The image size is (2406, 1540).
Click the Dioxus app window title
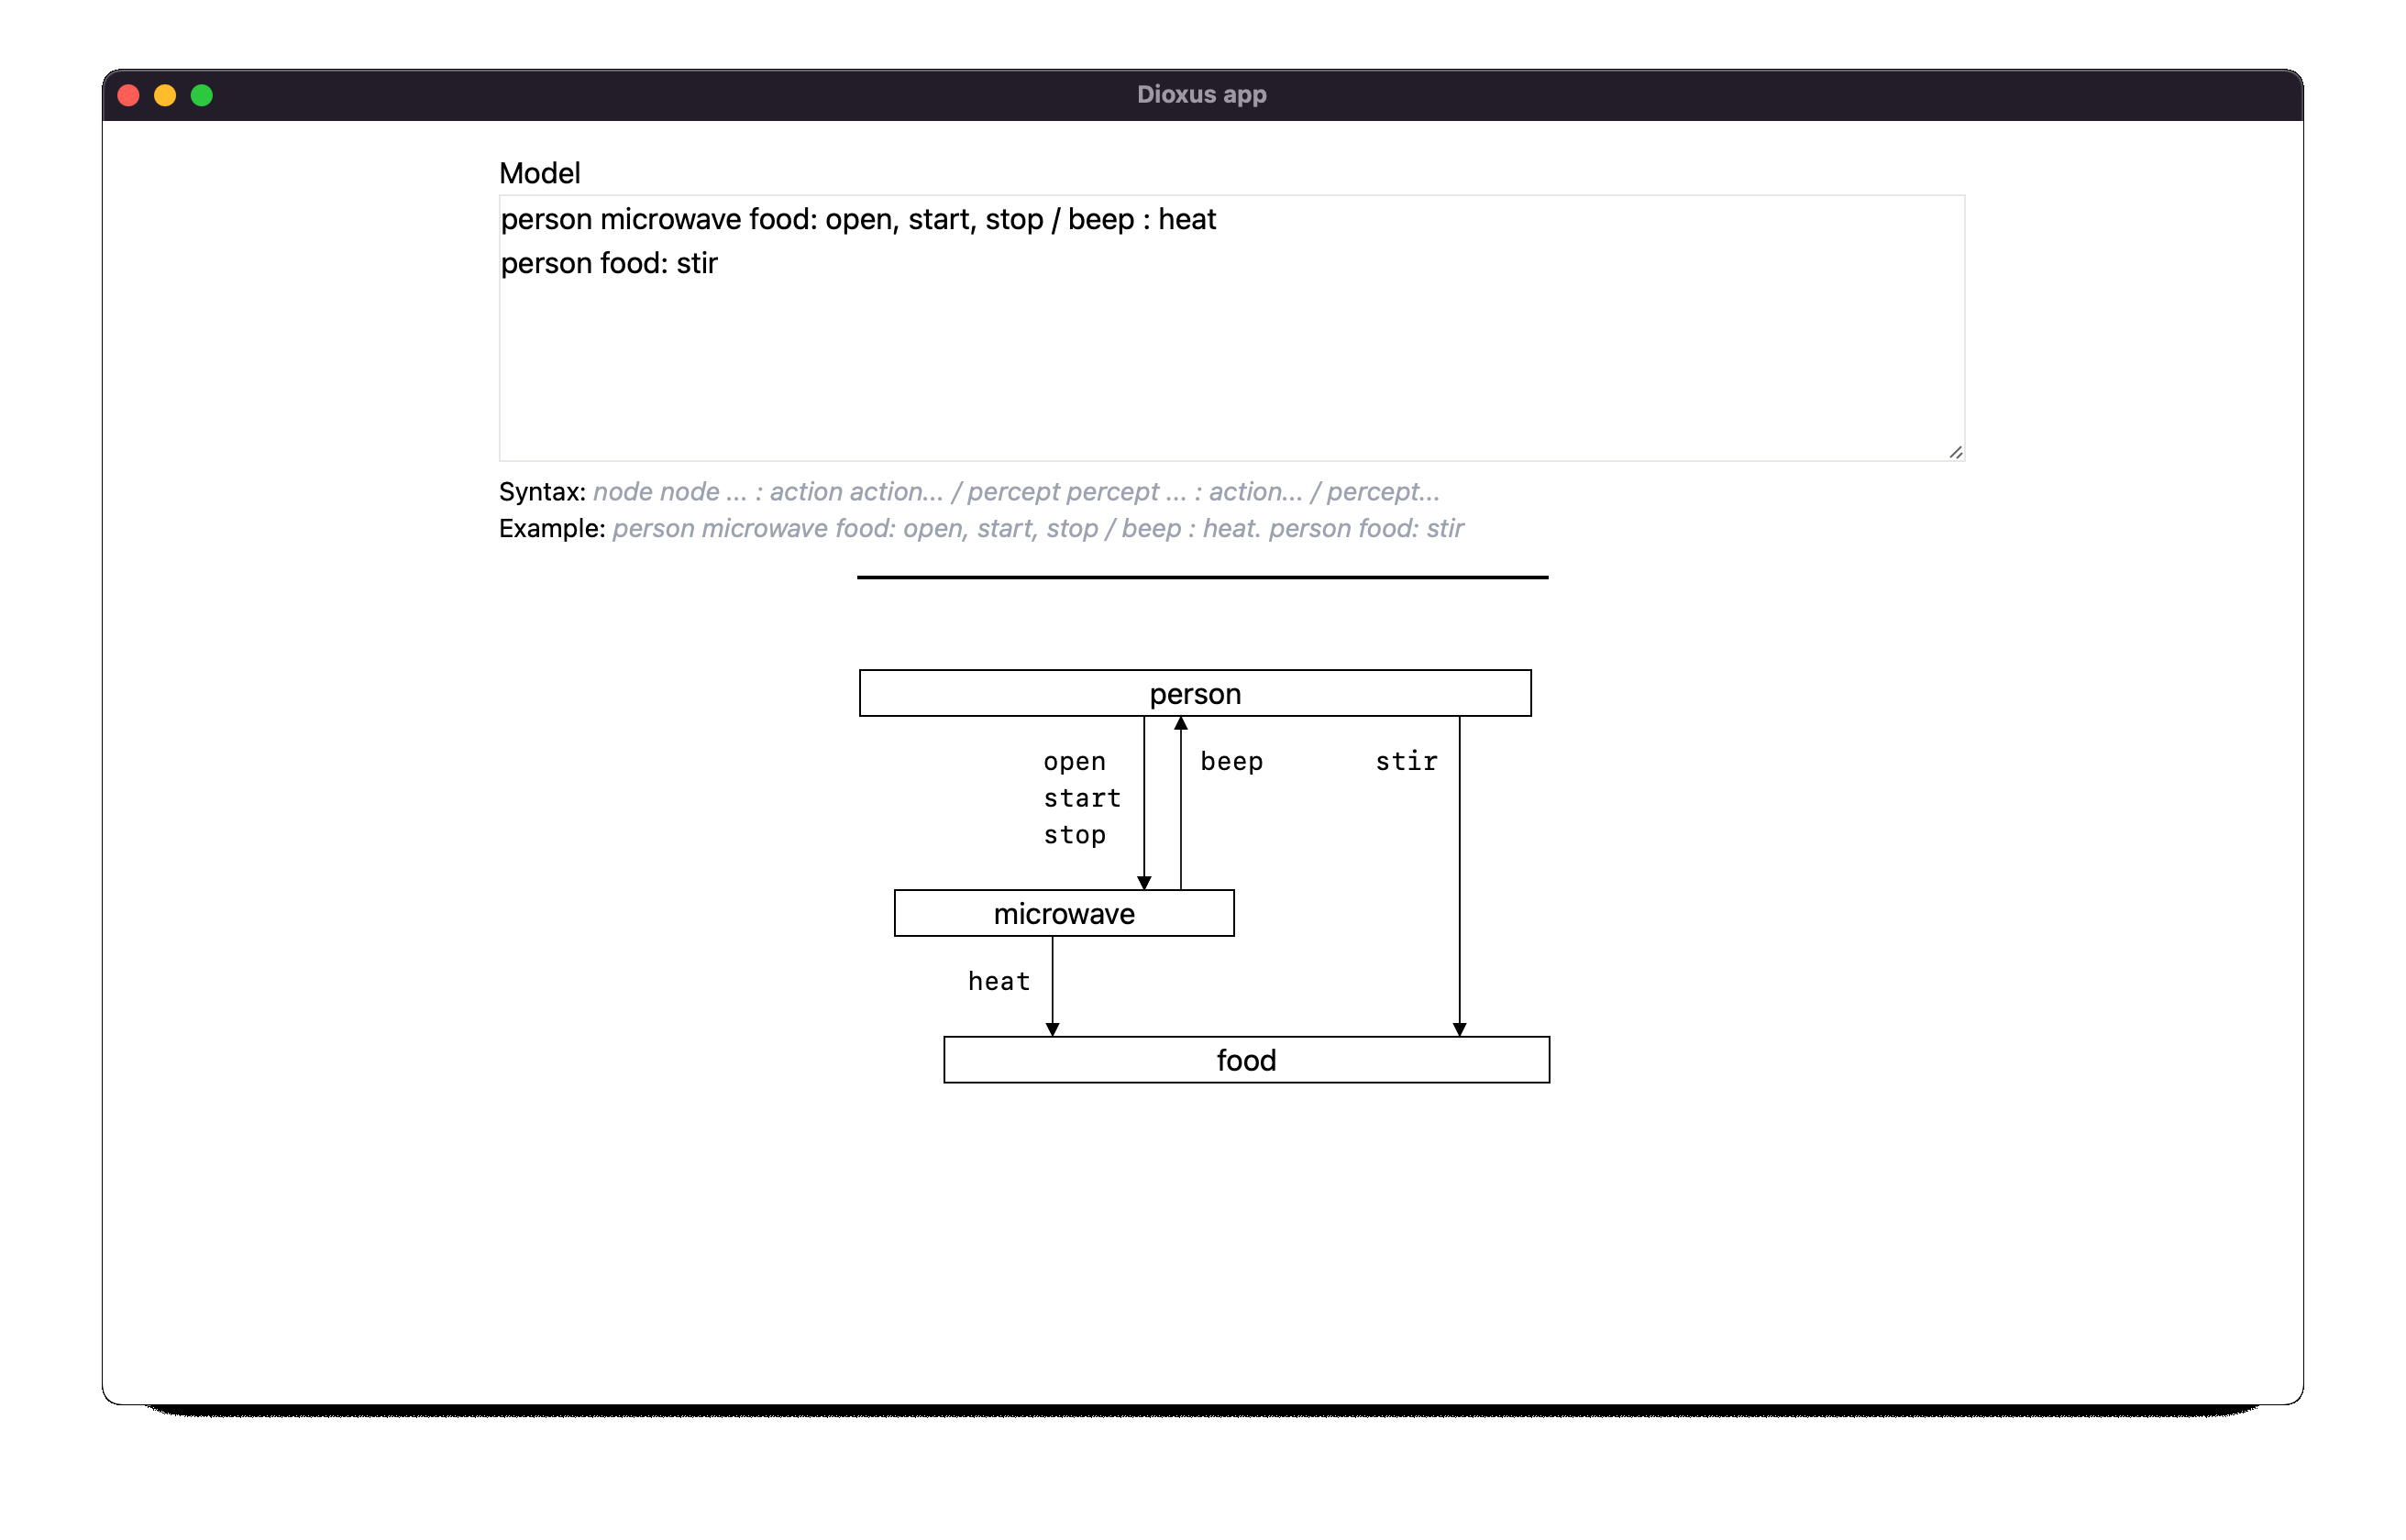[1201, 95]
